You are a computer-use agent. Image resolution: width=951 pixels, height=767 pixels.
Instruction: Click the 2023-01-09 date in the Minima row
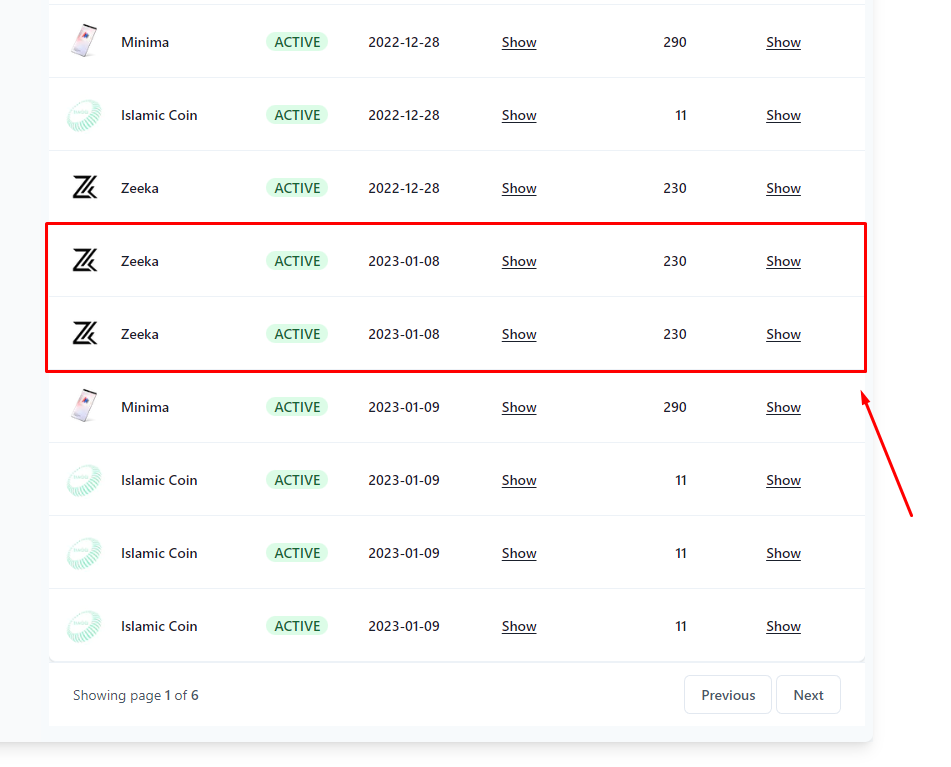pos(404,407)
